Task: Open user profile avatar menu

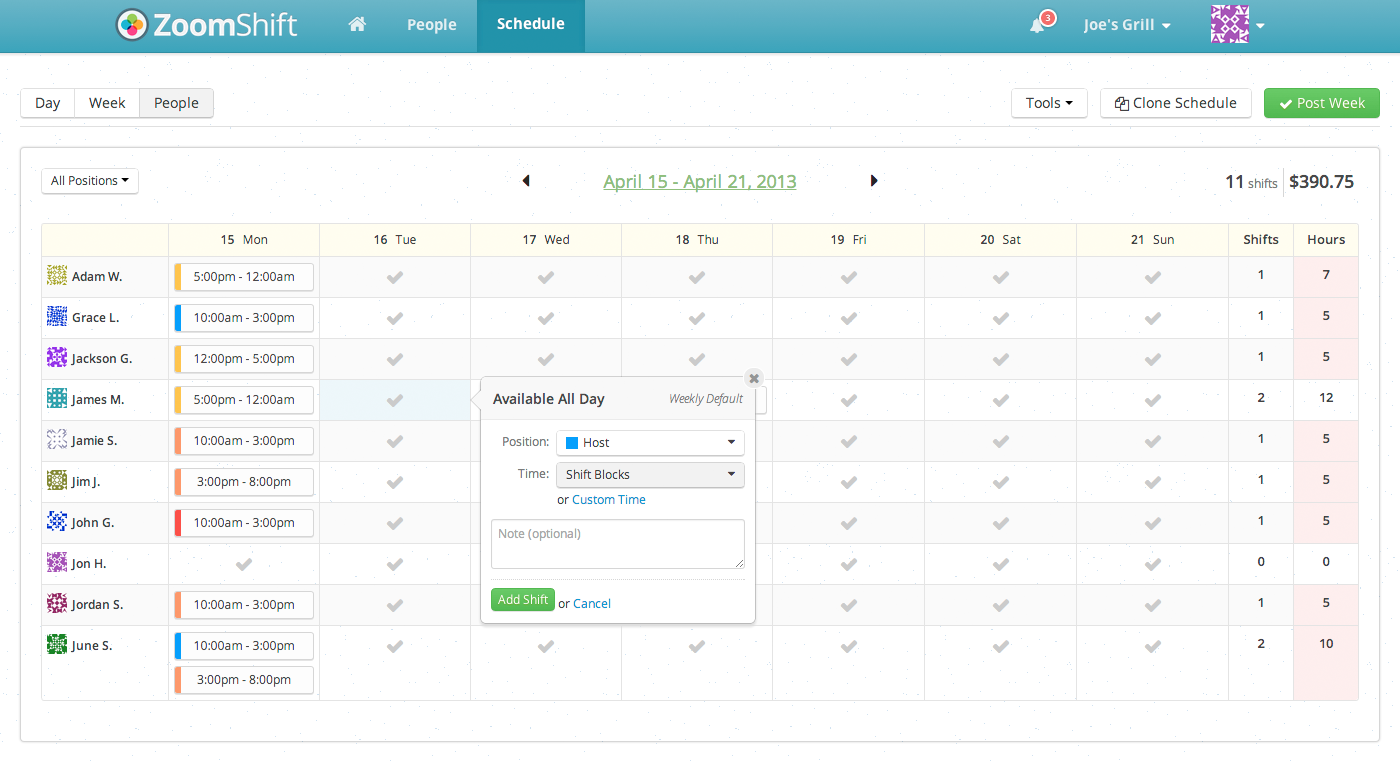Action: pos(1237,25)
